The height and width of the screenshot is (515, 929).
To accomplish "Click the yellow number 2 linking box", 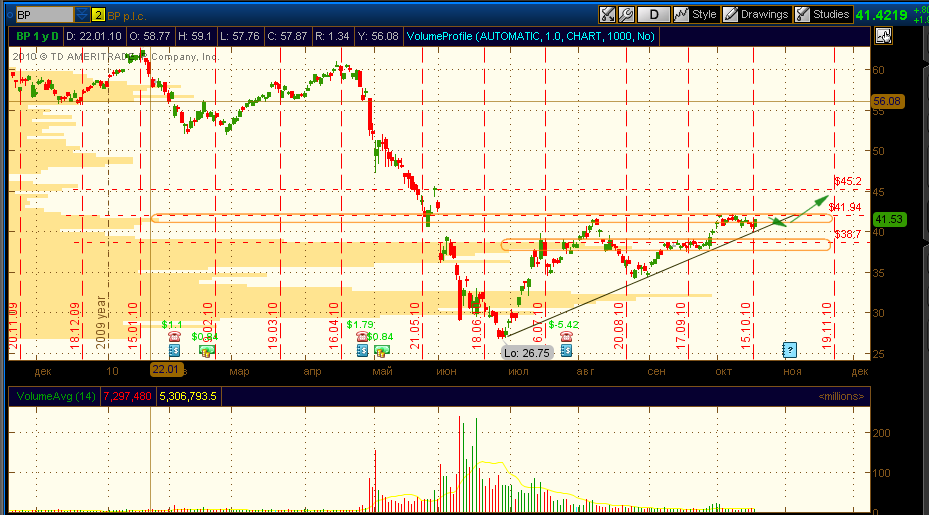I will point(98,15).
